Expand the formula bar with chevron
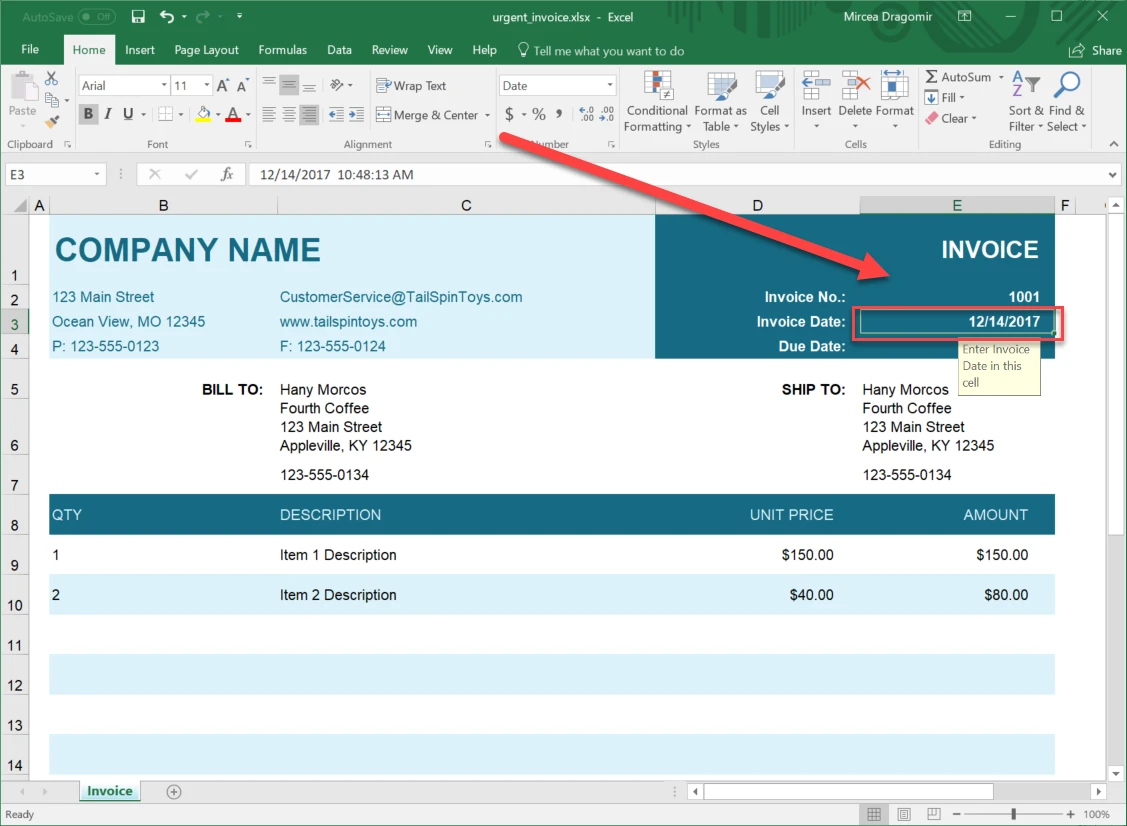This screenshot has height=826, width=1127. [x=1112, y=175]
